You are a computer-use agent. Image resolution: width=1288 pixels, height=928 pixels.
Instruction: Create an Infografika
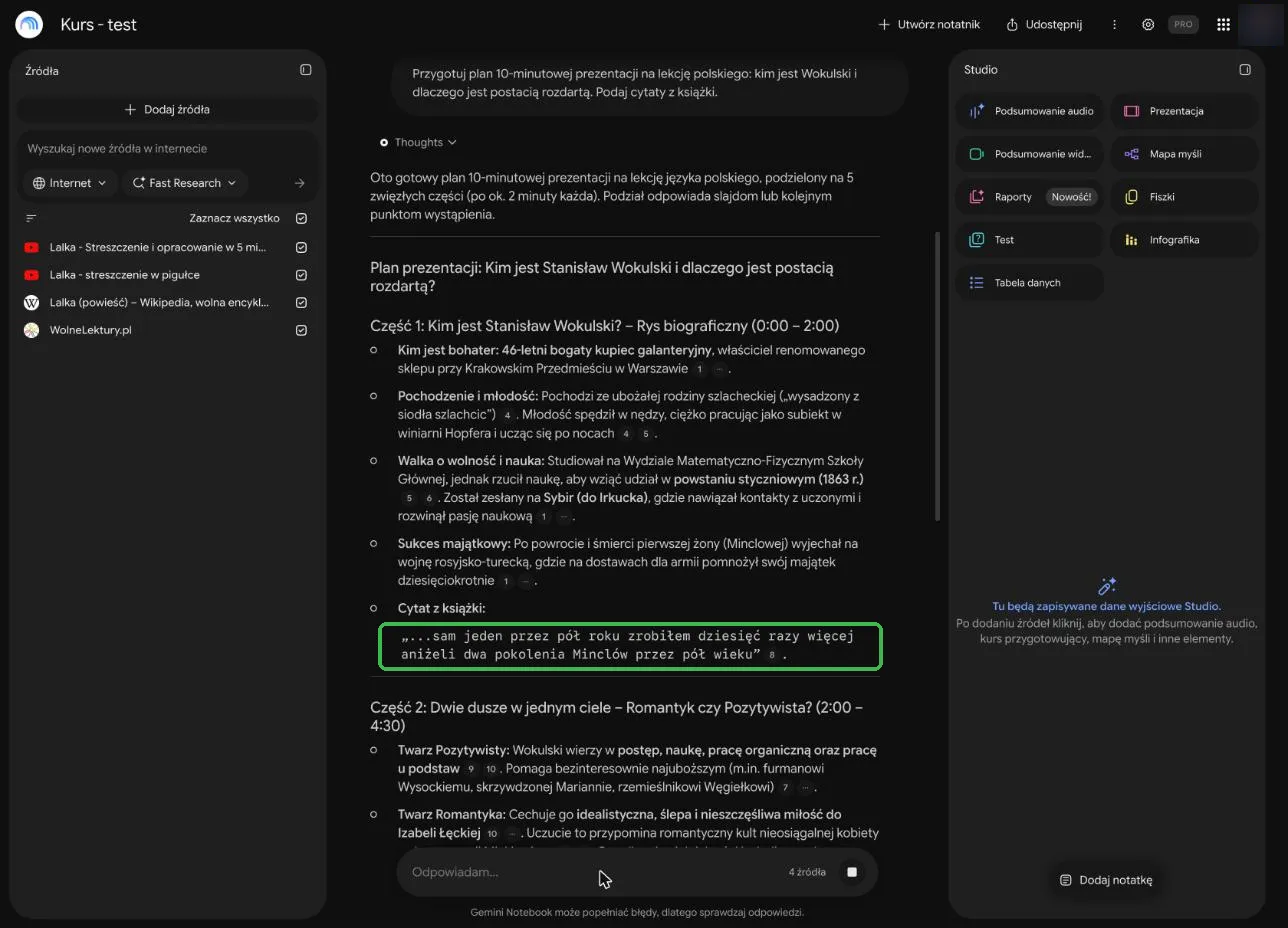click(1185, 240)
